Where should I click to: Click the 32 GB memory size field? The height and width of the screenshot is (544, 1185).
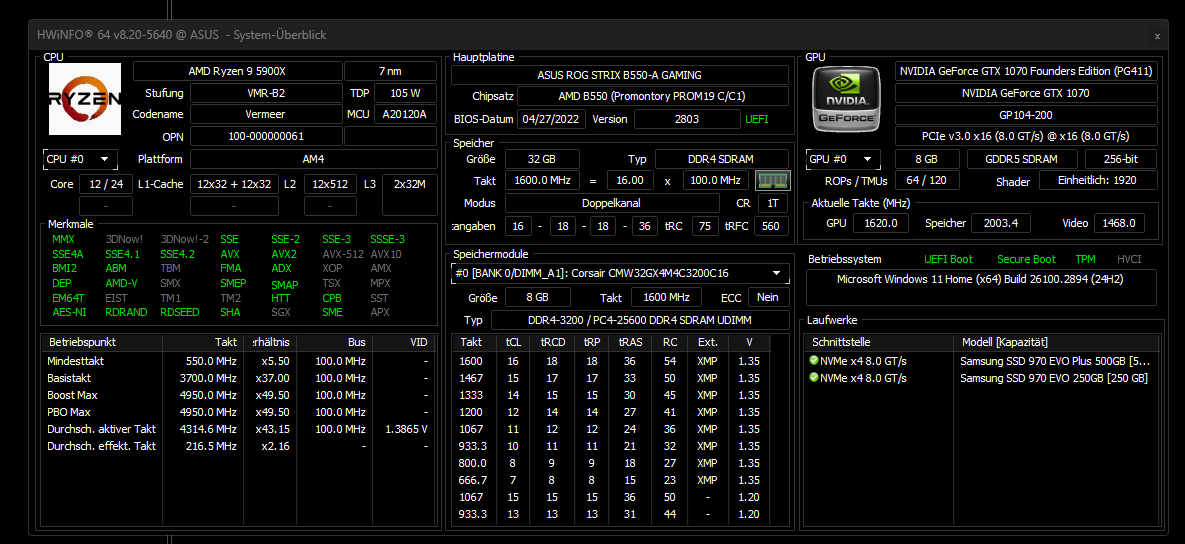coord(542,159)
